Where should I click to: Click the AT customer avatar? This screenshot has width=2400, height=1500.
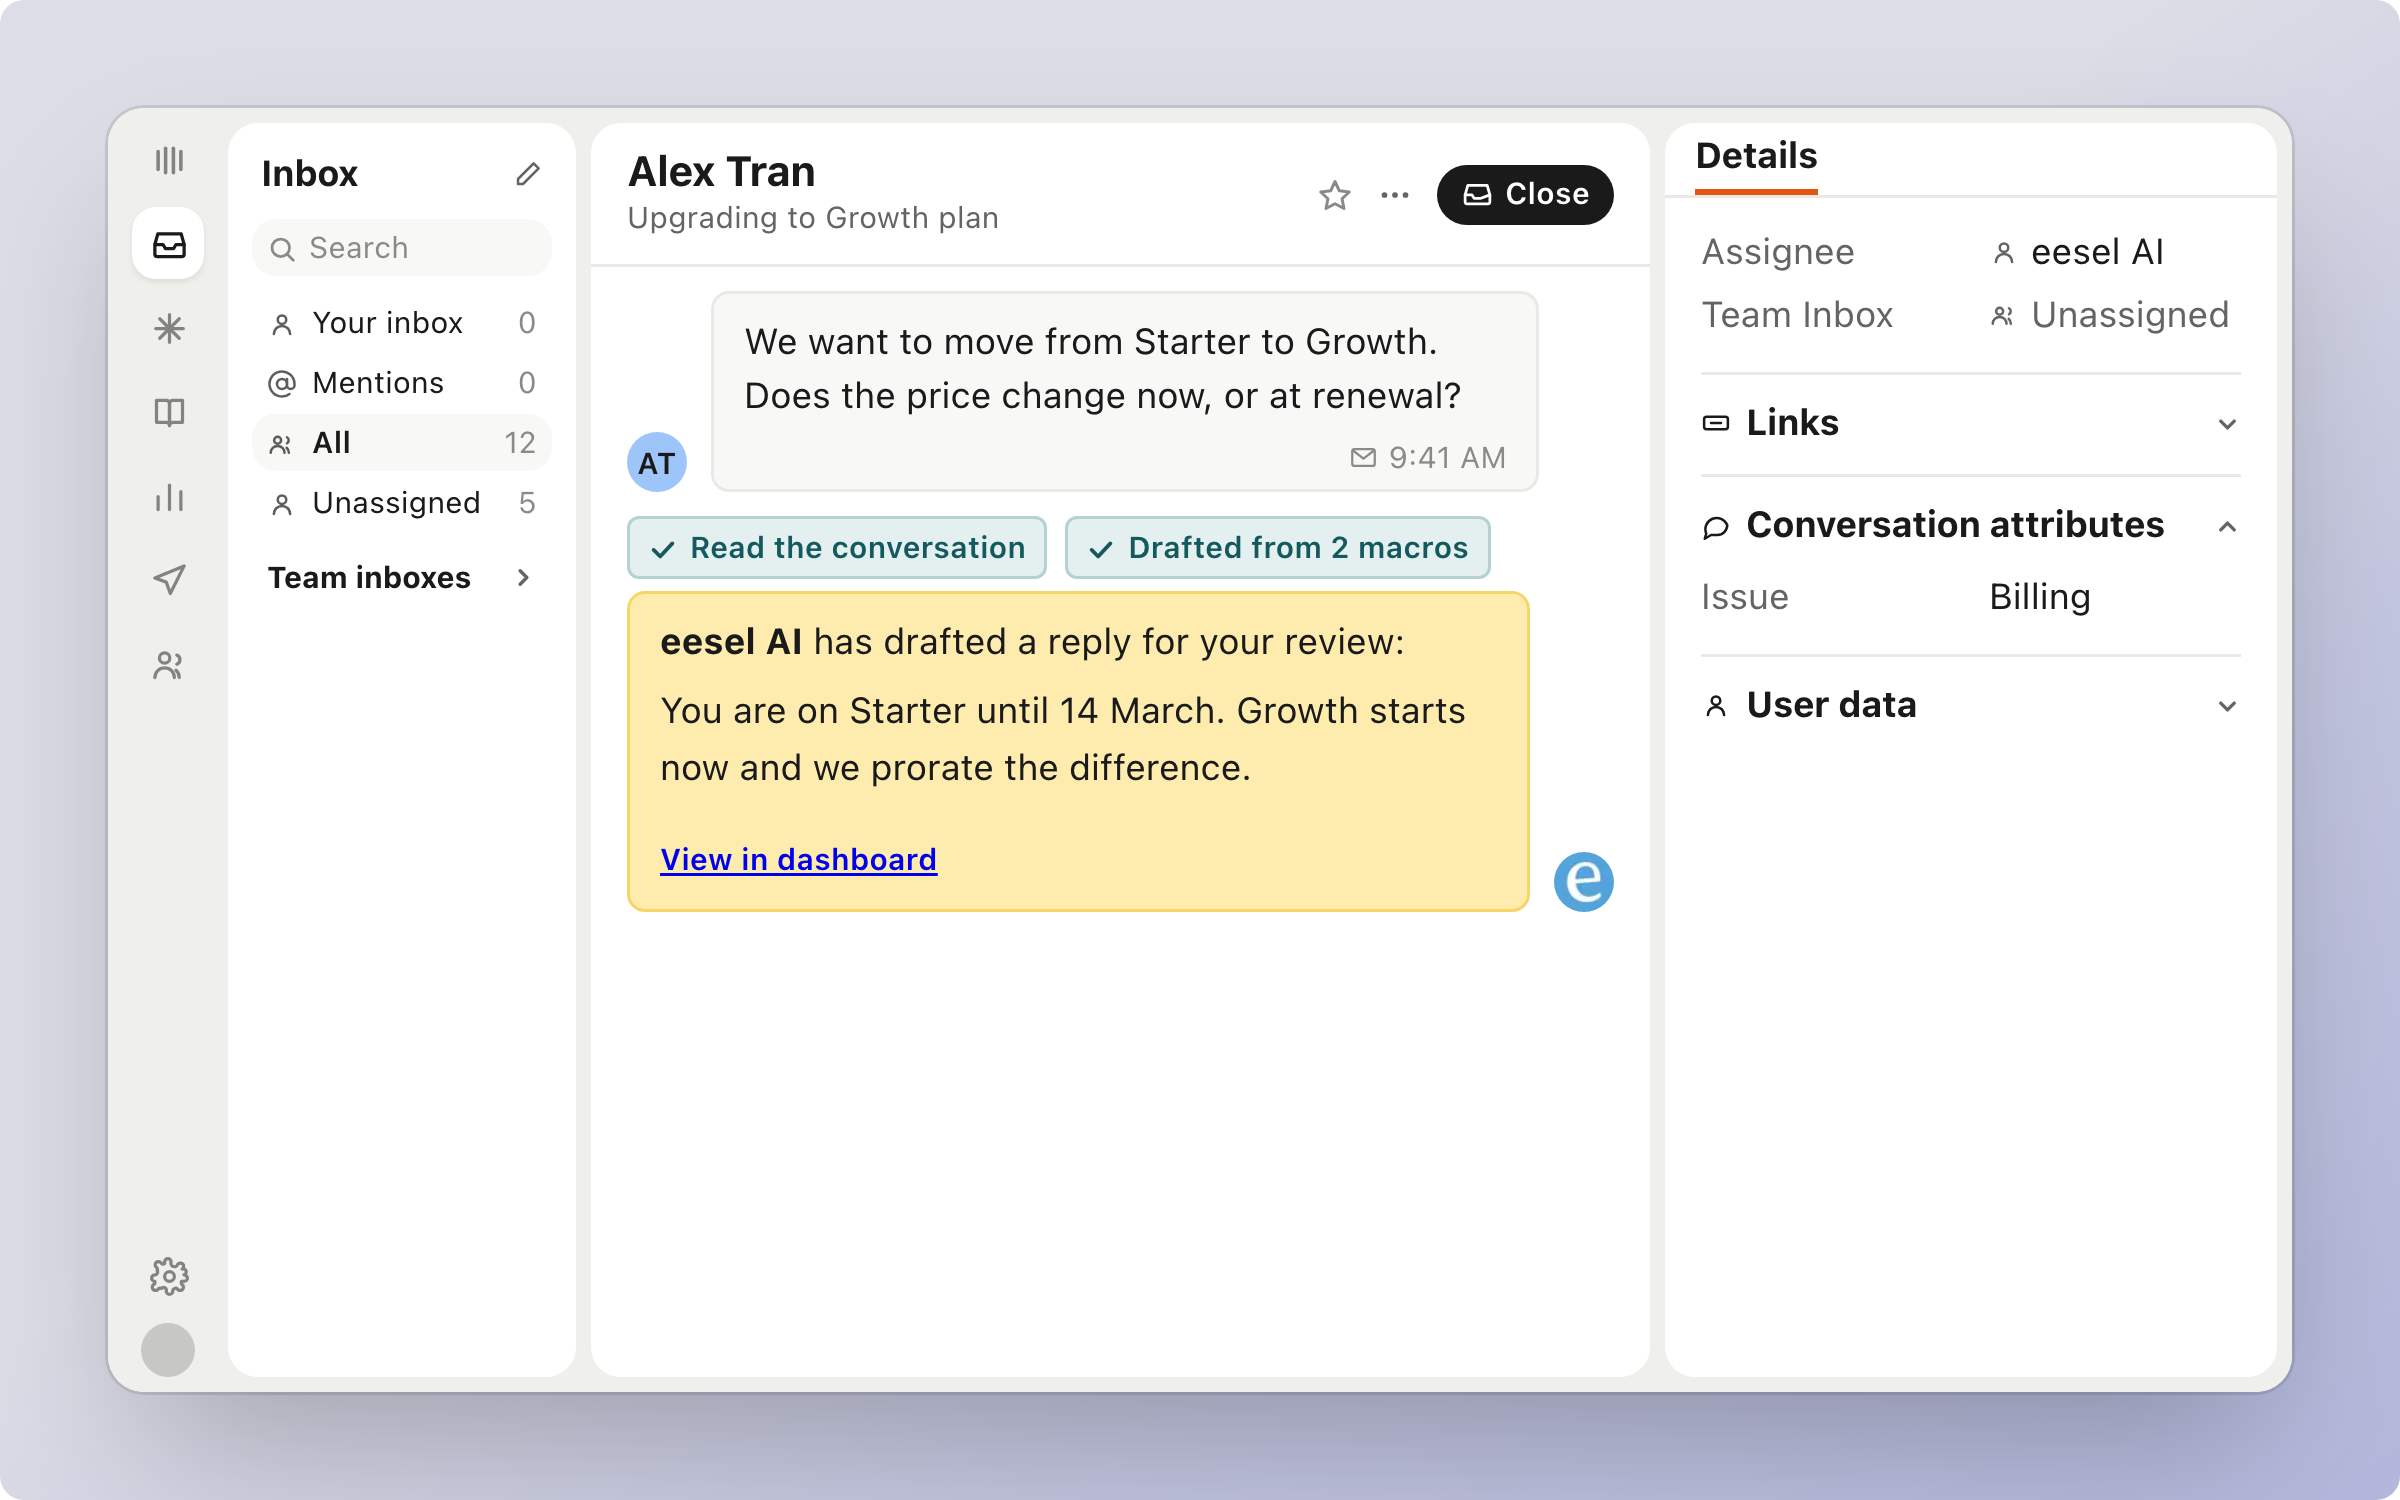657,462
